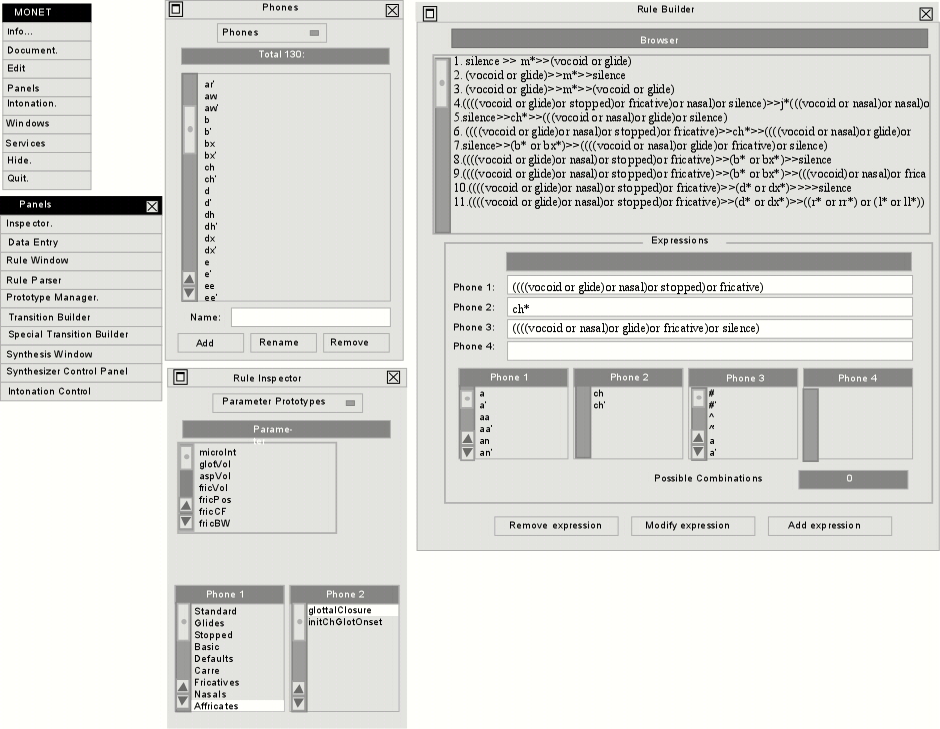Click the Remove button in the Phones window

(356, 342)
